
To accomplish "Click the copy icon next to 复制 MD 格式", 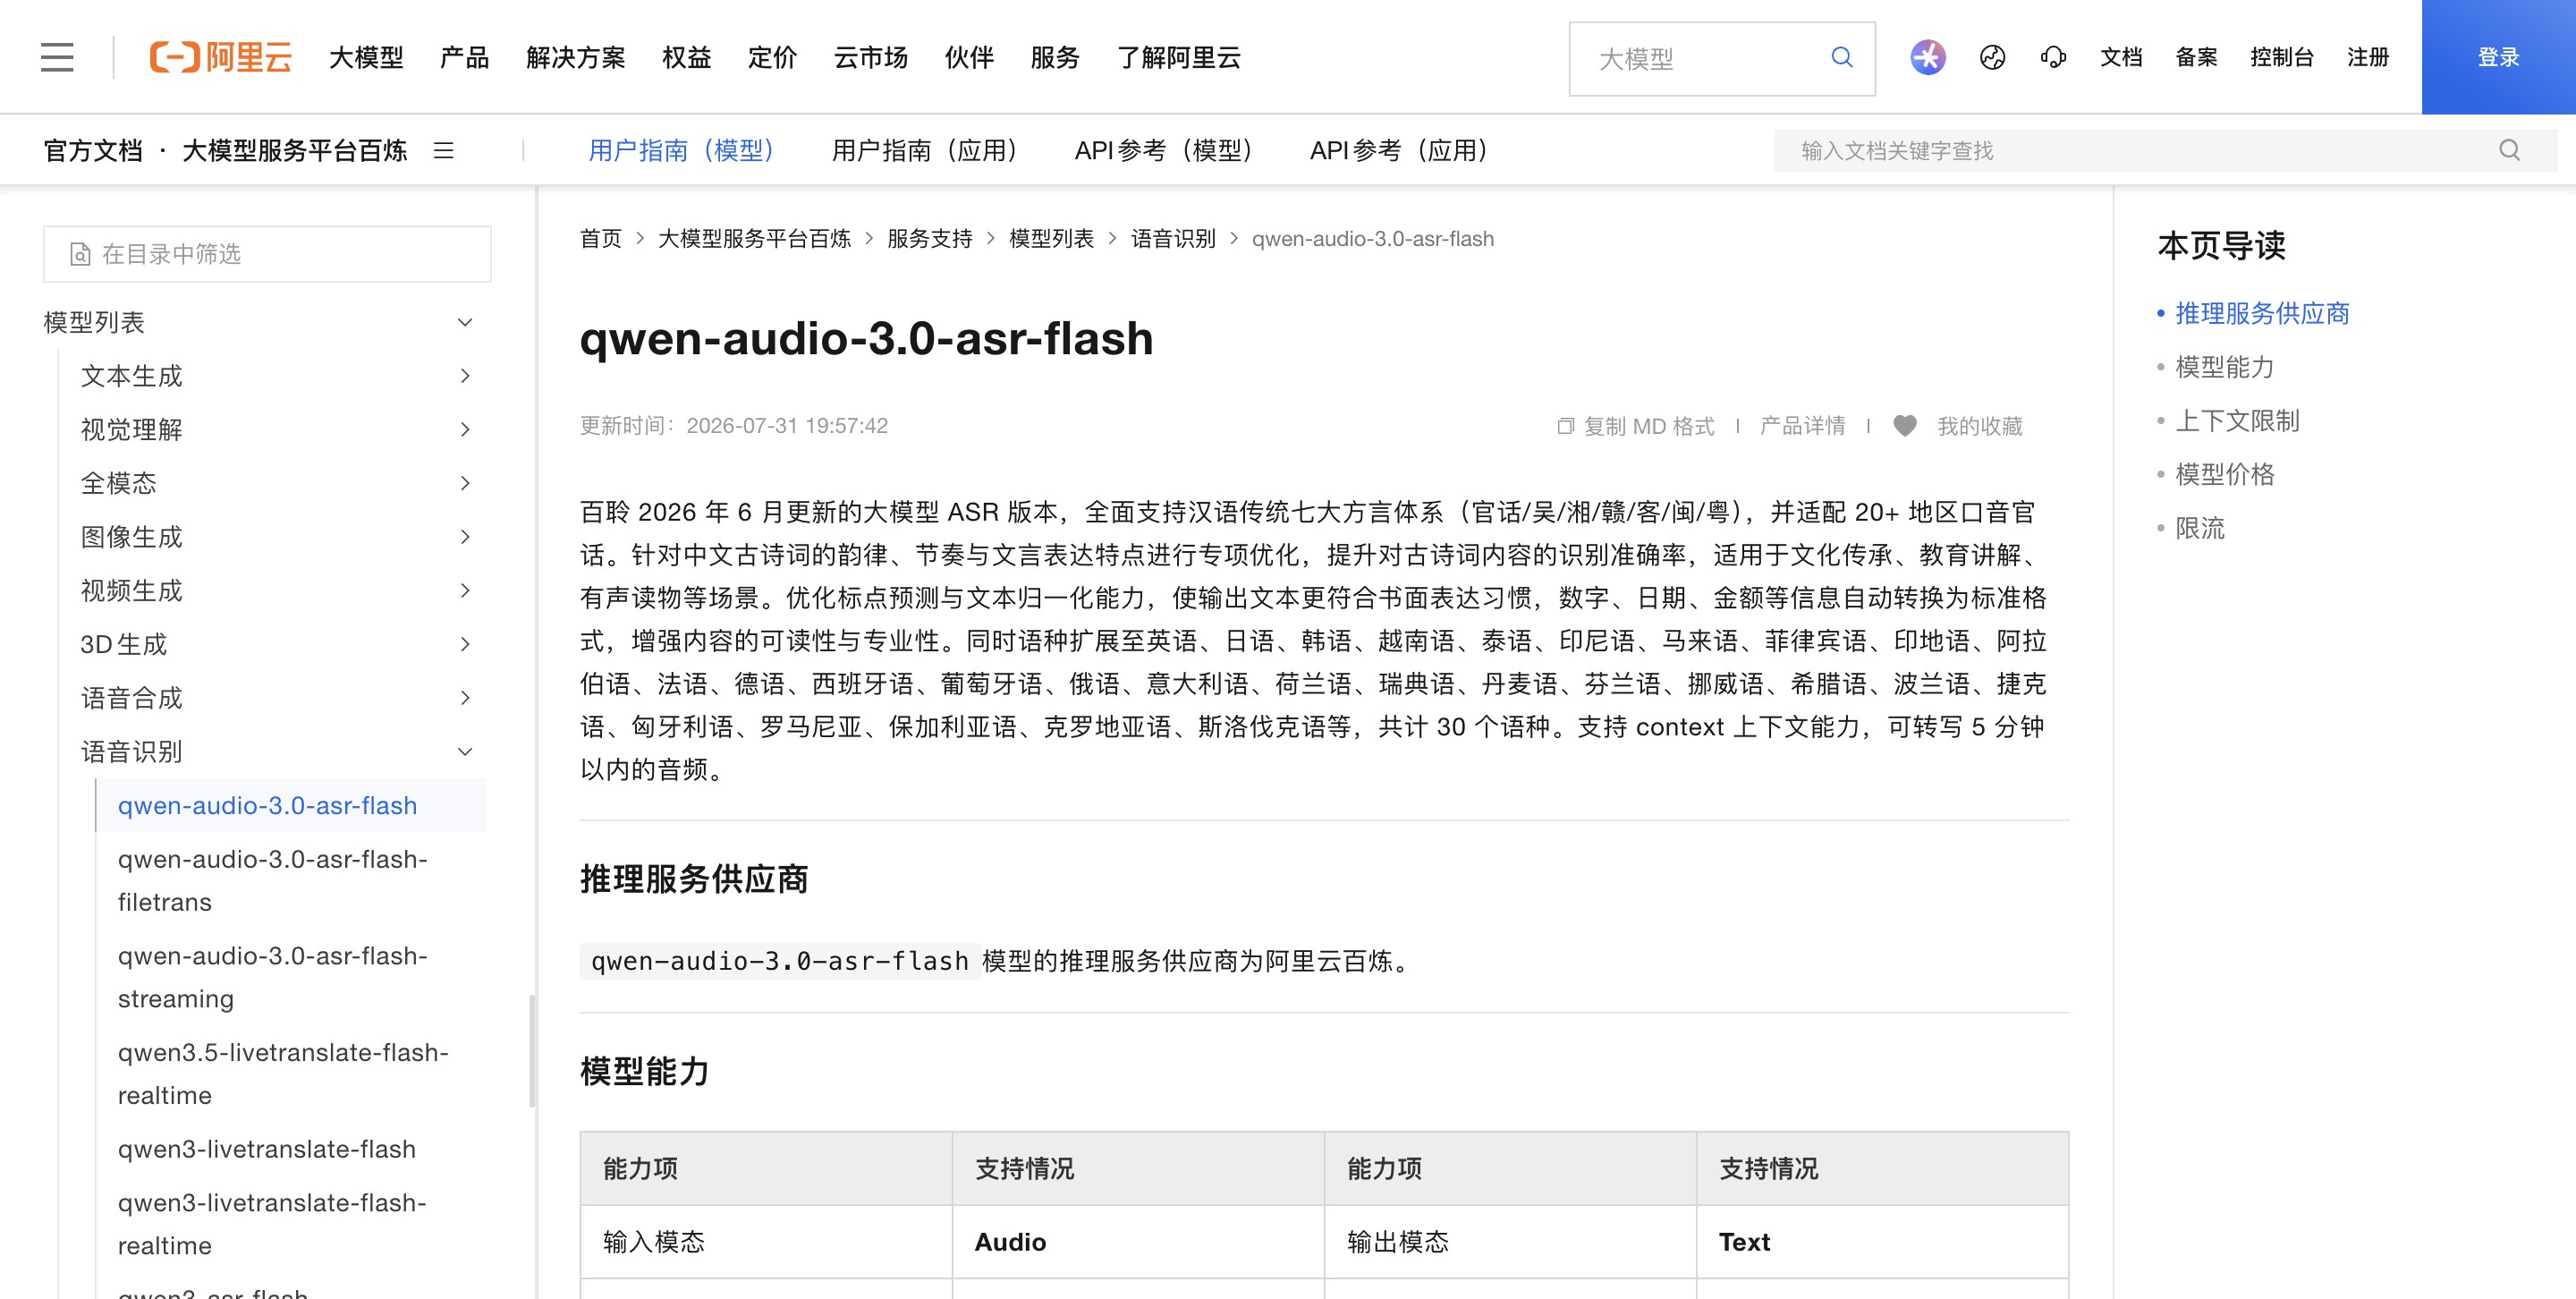I will coord(1565,426).
